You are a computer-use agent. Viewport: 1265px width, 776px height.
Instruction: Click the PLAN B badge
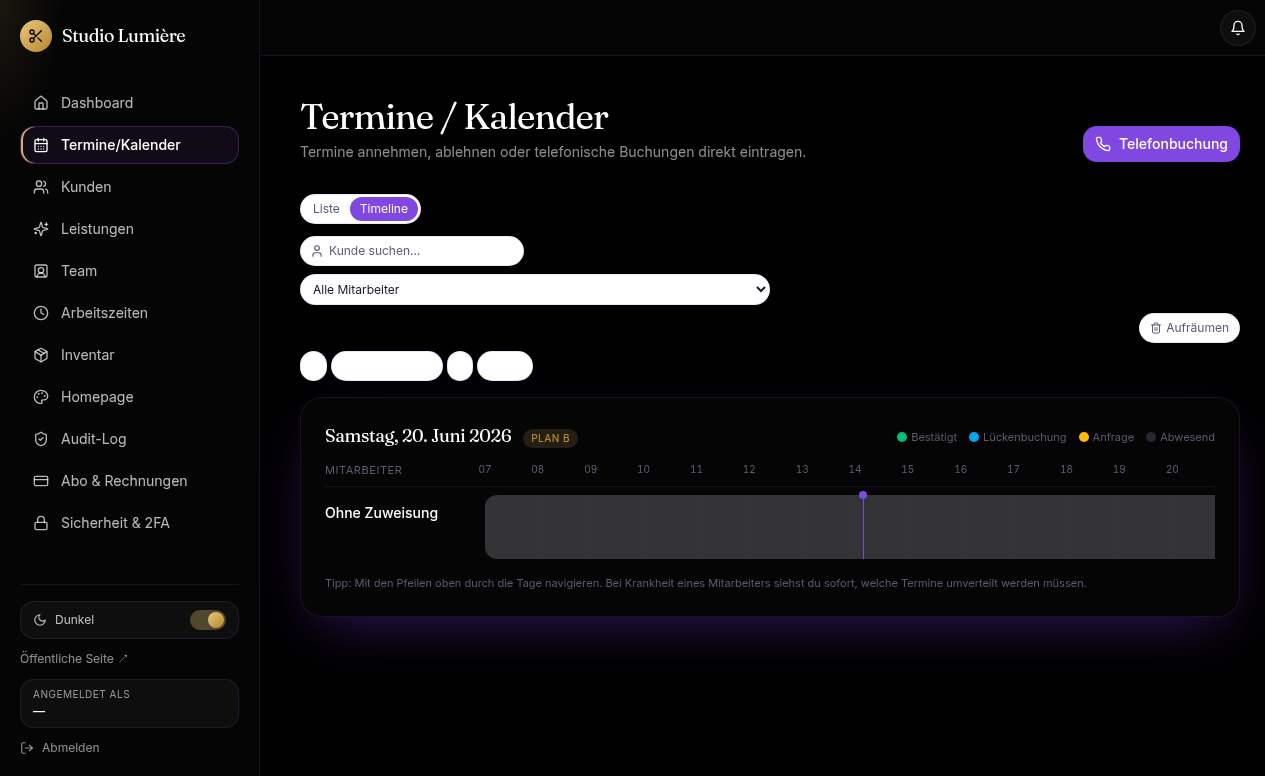(550, 438)
